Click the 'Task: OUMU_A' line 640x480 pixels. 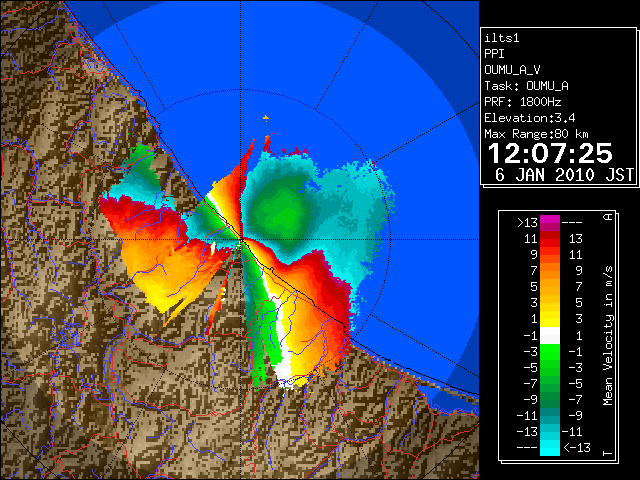coord(527,86)
